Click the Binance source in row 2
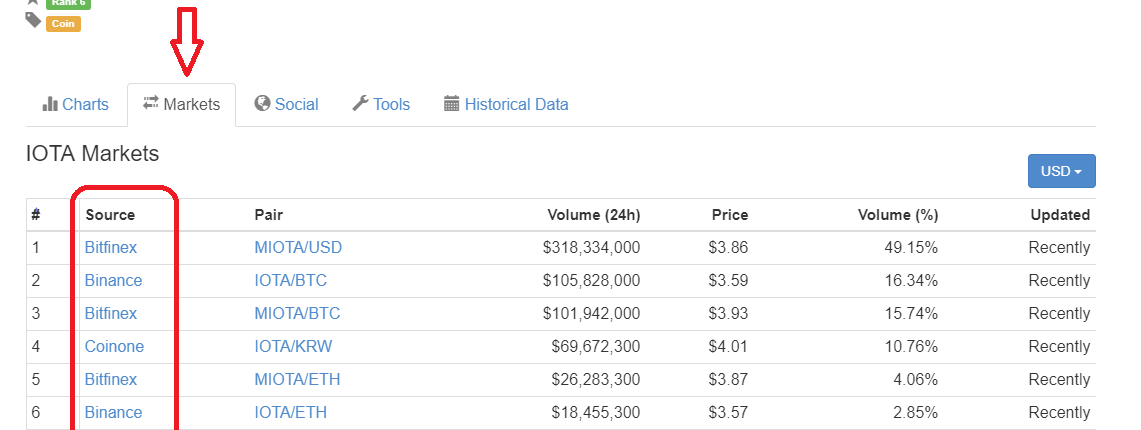The width and height of the screenshot is (1141, 430). [113, 280]
